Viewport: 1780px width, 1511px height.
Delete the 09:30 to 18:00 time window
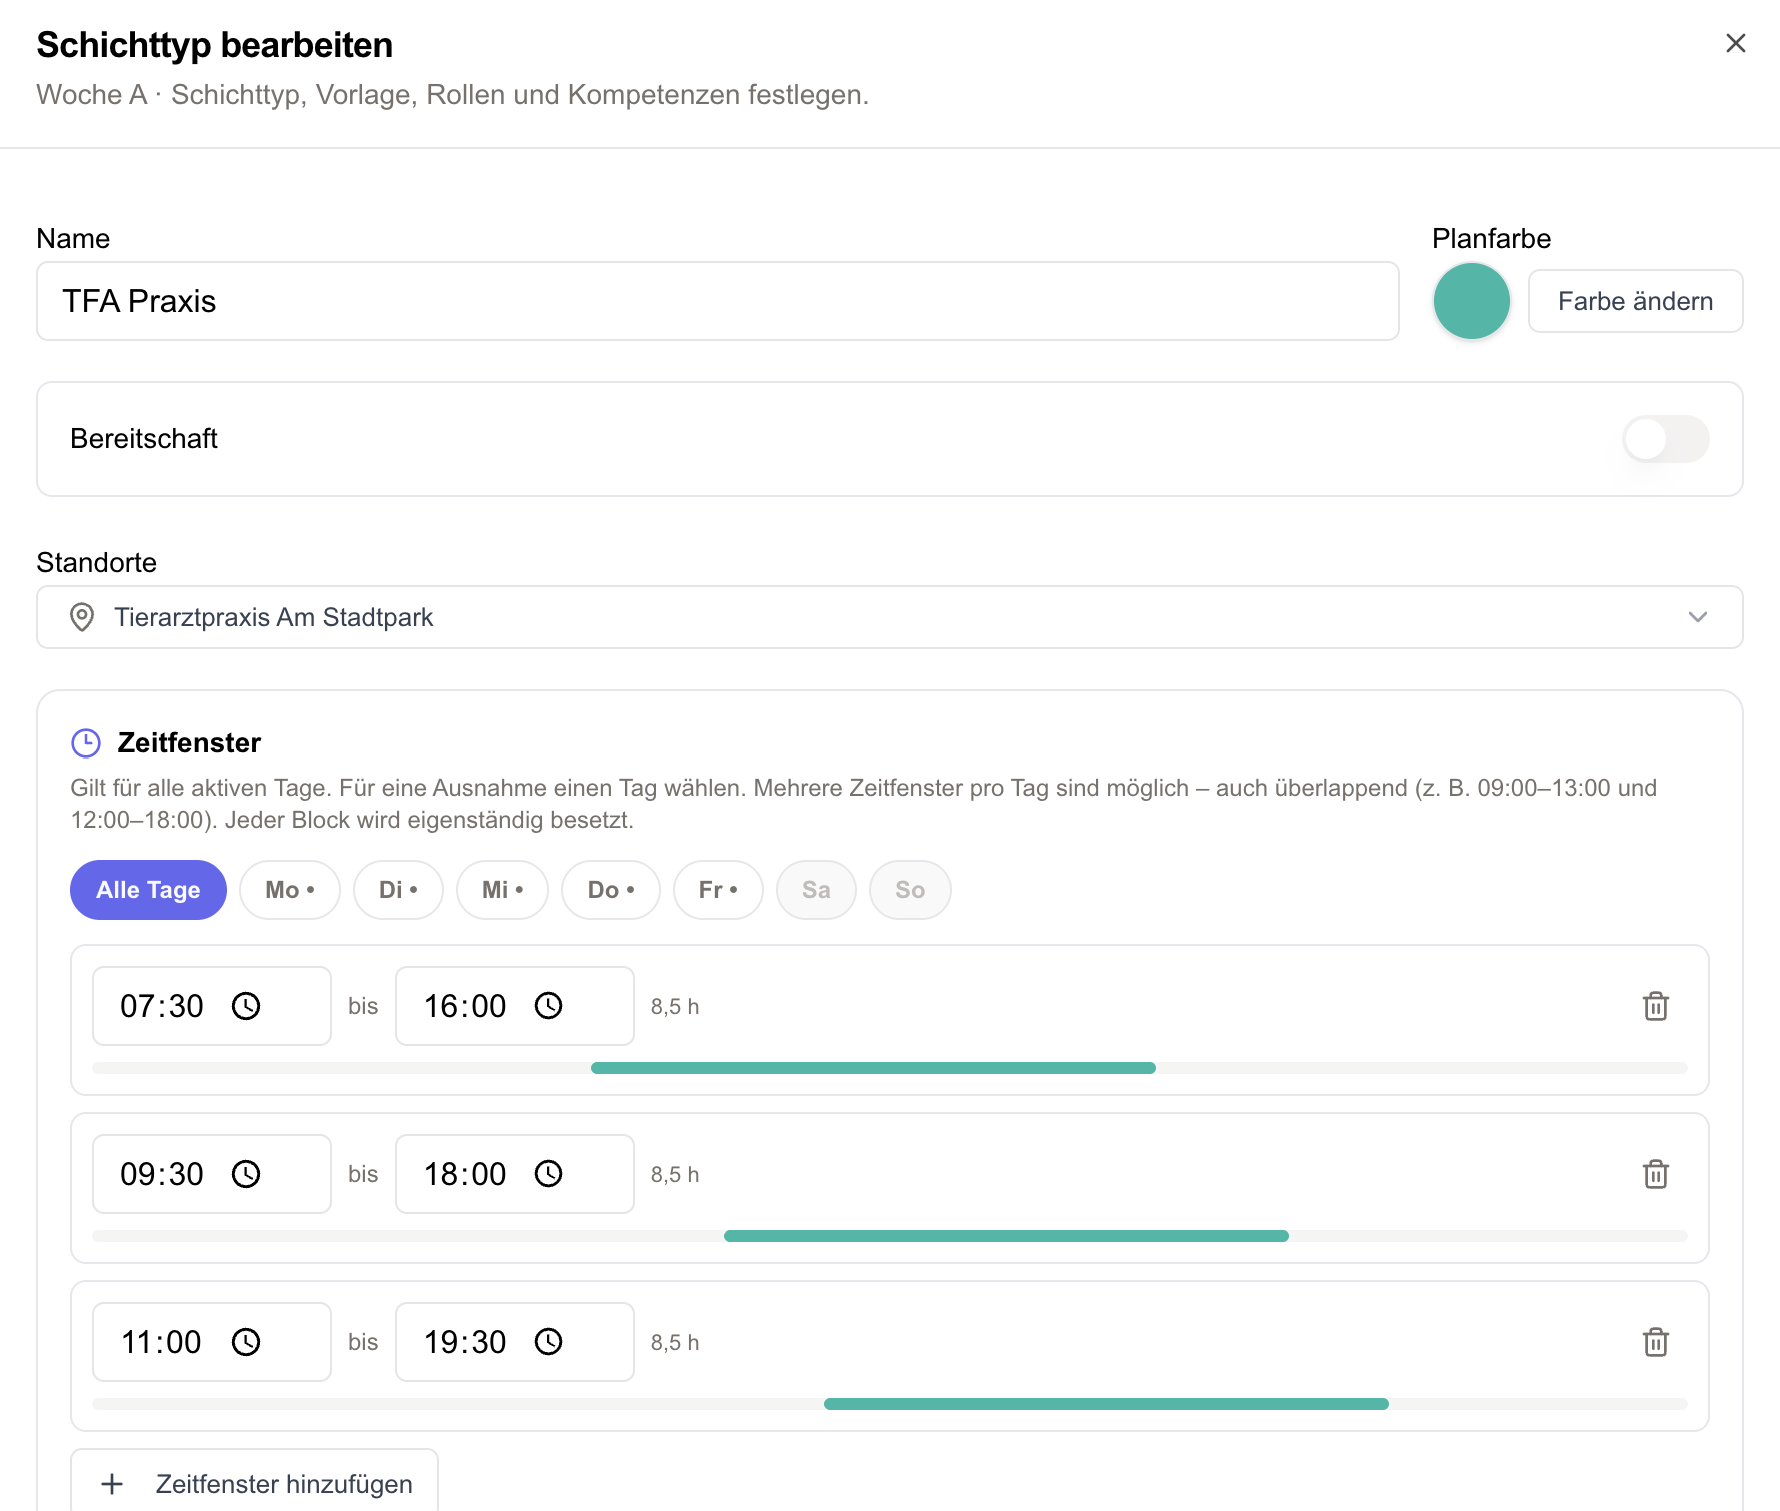(1656, 1174)
